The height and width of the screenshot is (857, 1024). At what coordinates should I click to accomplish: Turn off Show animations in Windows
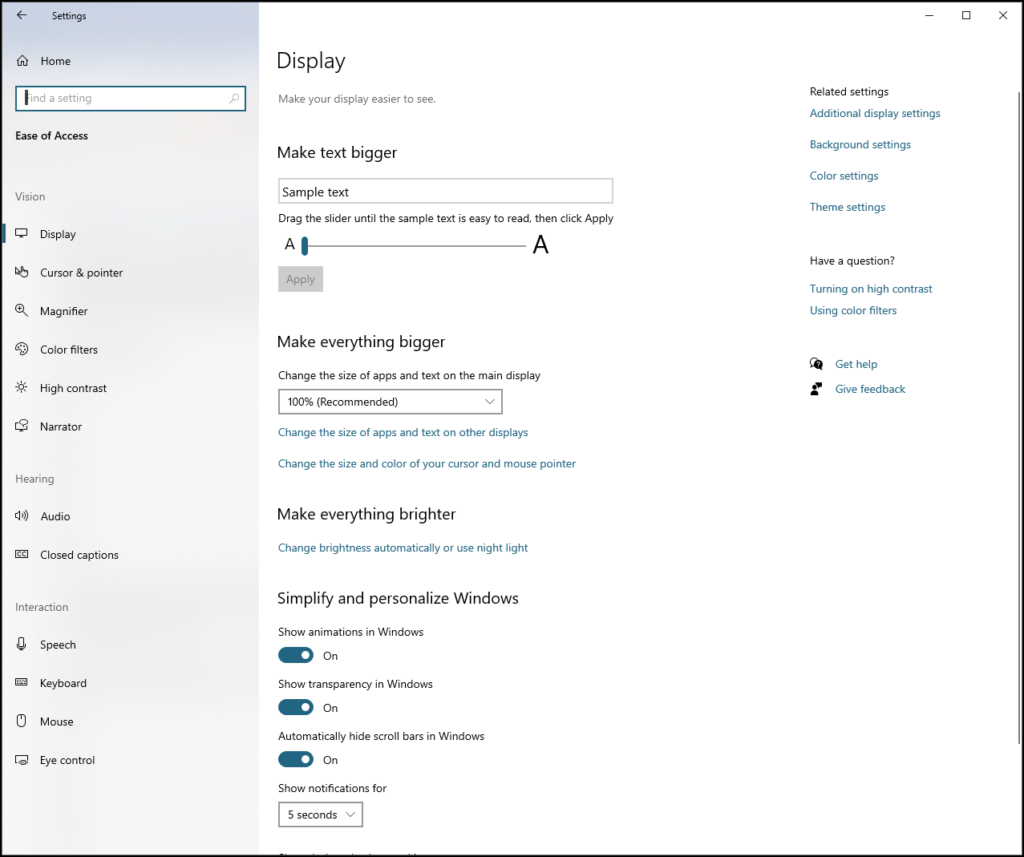[x=296, y=655]
